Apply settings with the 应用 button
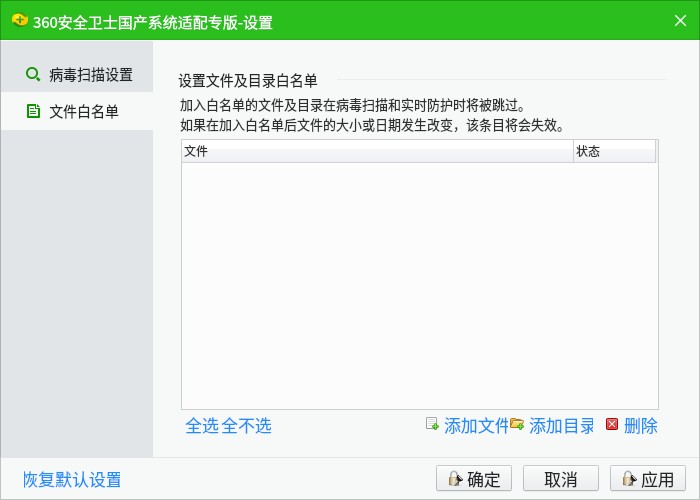 click(648, 479)
